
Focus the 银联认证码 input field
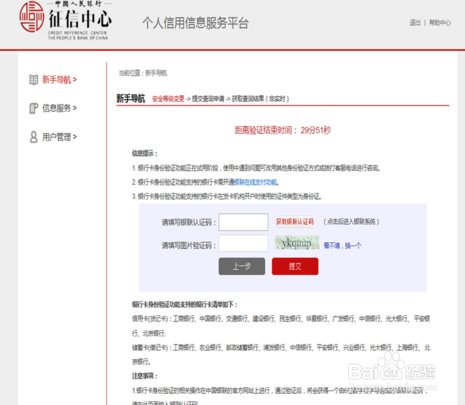tap(243, 222)
